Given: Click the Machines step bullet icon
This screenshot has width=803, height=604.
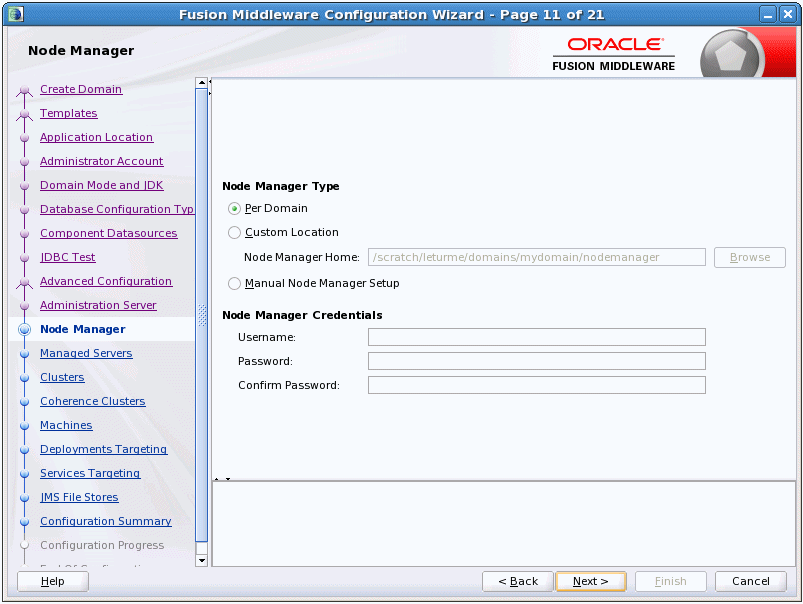Looking at the screenshot, I should tap(24, 426).
